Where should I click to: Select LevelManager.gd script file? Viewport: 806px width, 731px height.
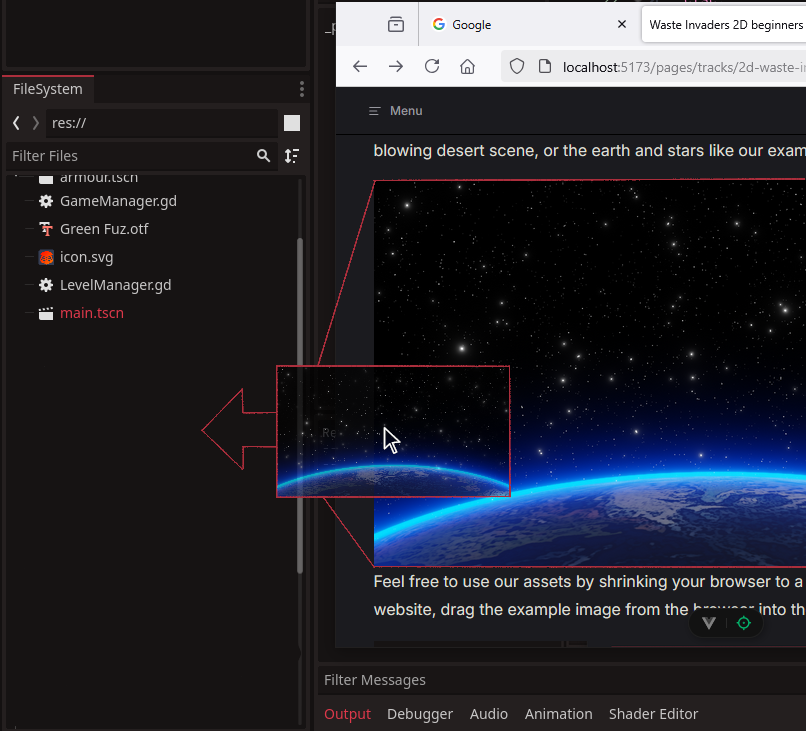coord(116,285)
